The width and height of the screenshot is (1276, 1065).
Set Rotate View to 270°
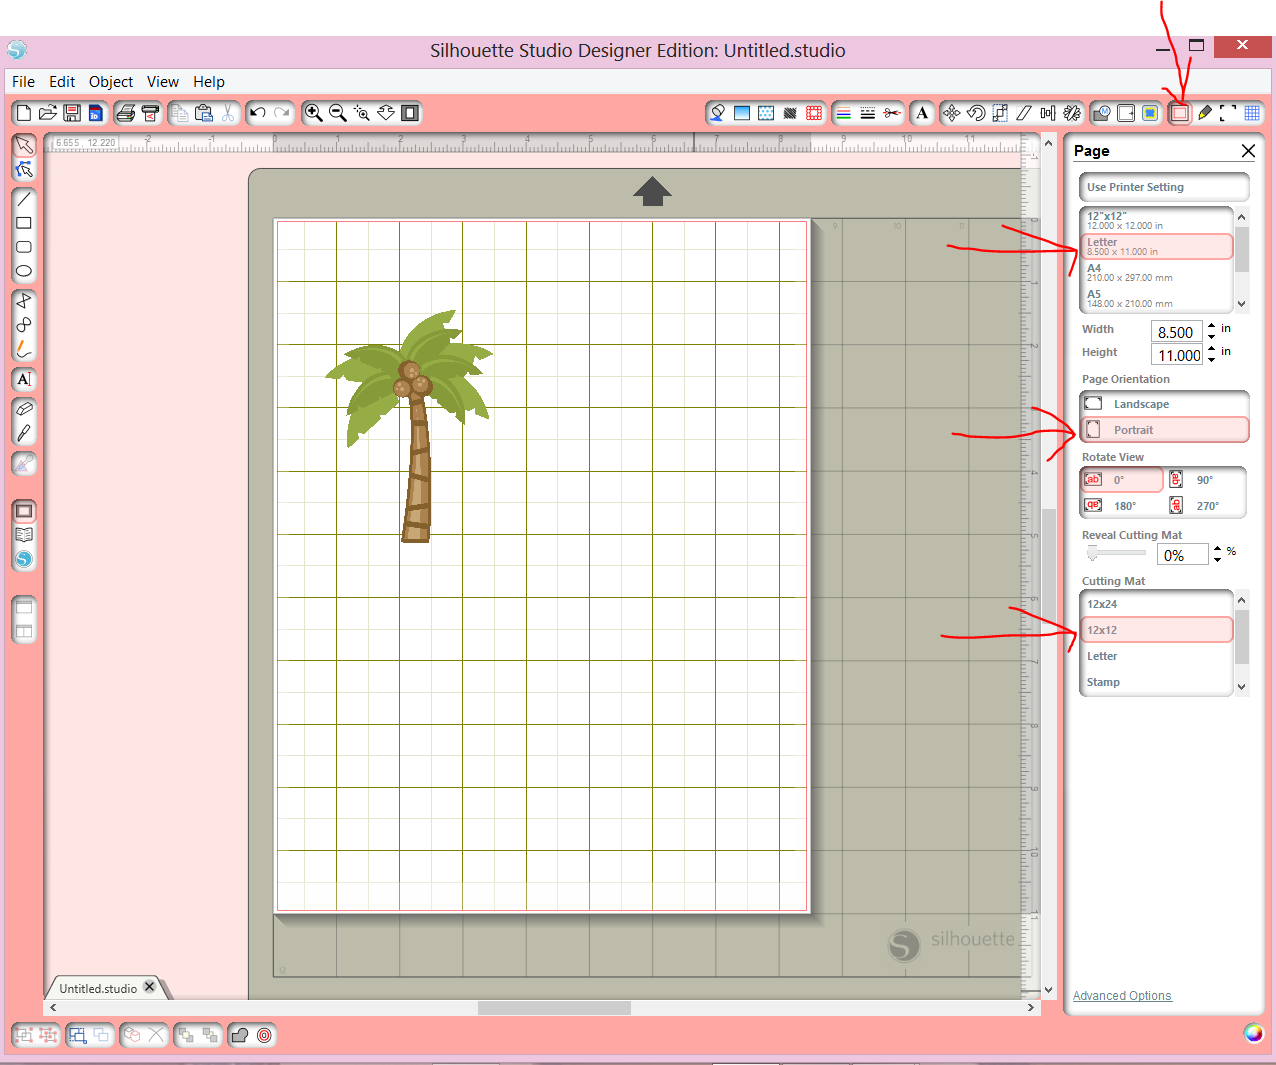click(1205, 506)
